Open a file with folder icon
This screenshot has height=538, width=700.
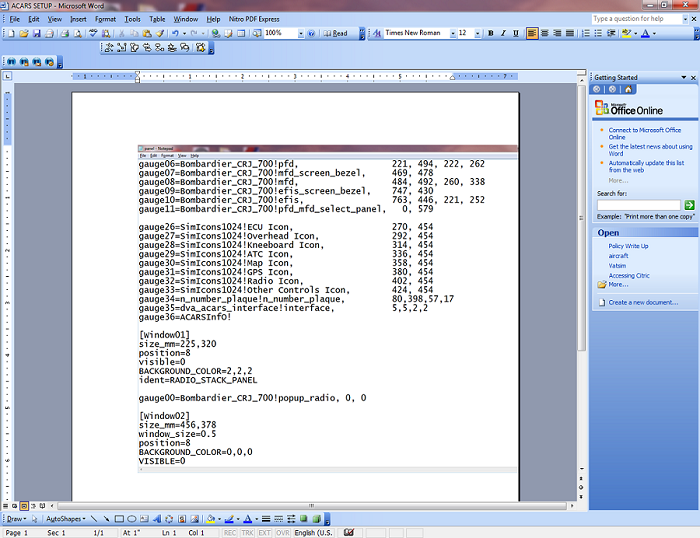click(24, 33)
